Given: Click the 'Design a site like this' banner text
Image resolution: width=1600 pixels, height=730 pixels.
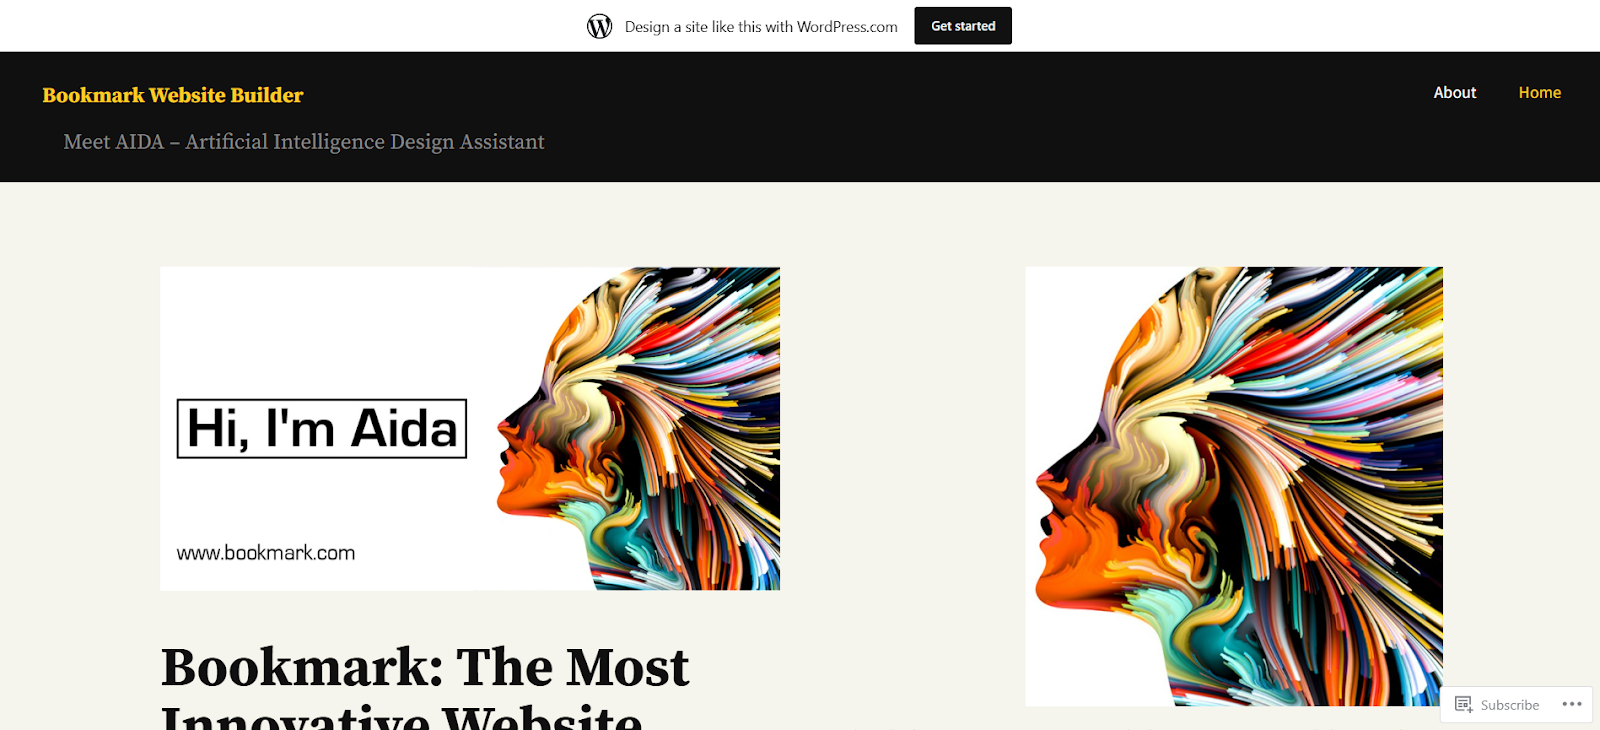Looking at the screenshot, I should point(761,27).
